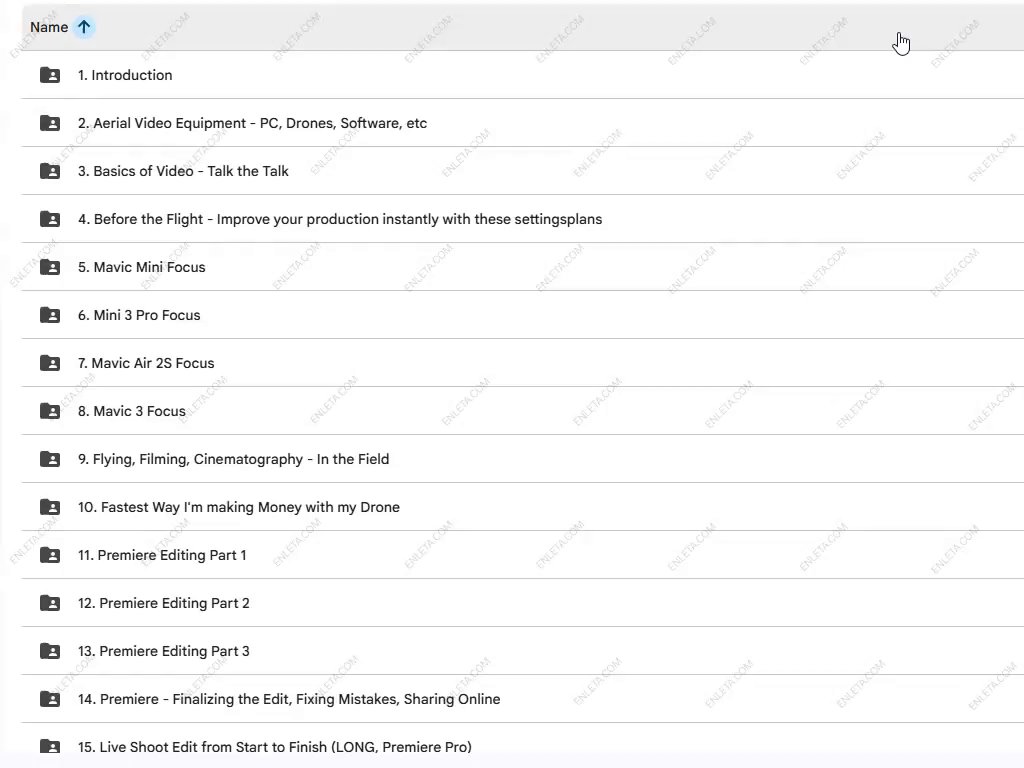
Task: Open 14. Premiere - Finalizing the Edit folder
Action: (289, 699)
